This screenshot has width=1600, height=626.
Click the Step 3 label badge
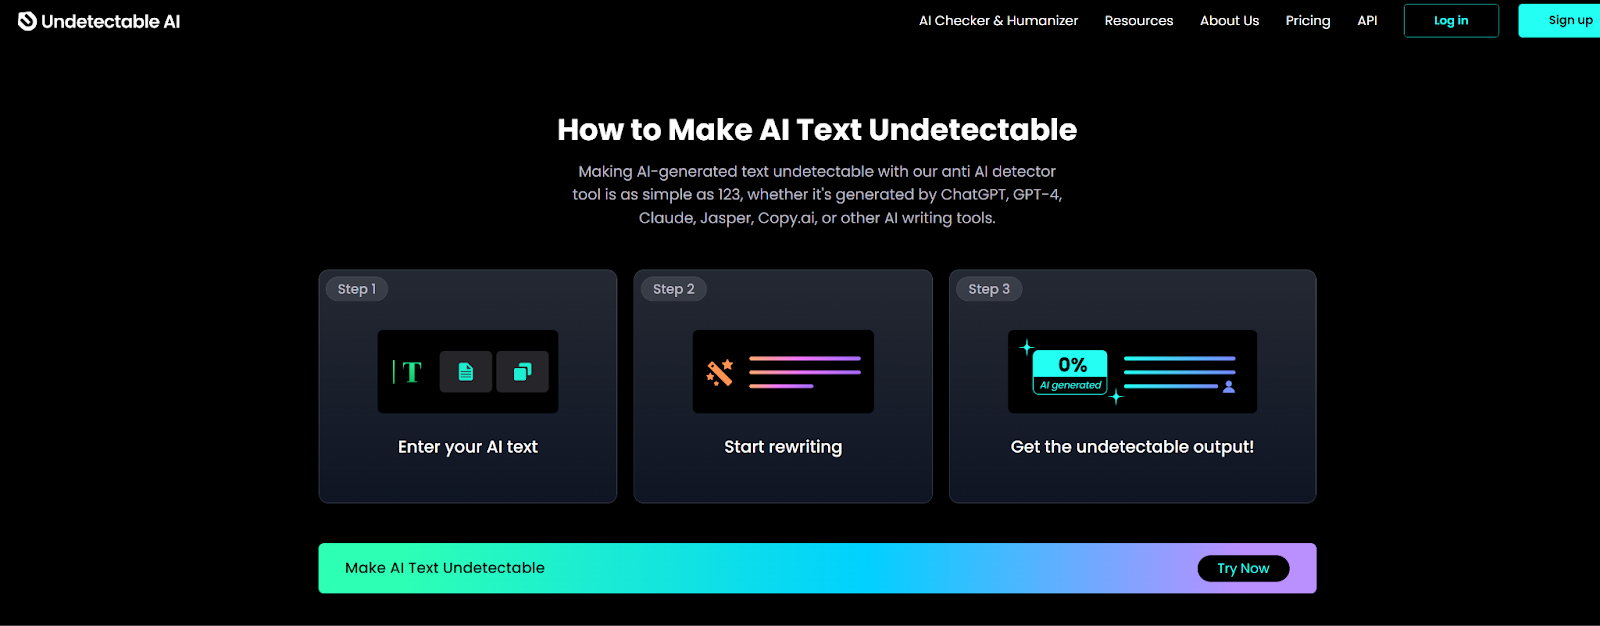pyautogui.click(x=989, y=289)
